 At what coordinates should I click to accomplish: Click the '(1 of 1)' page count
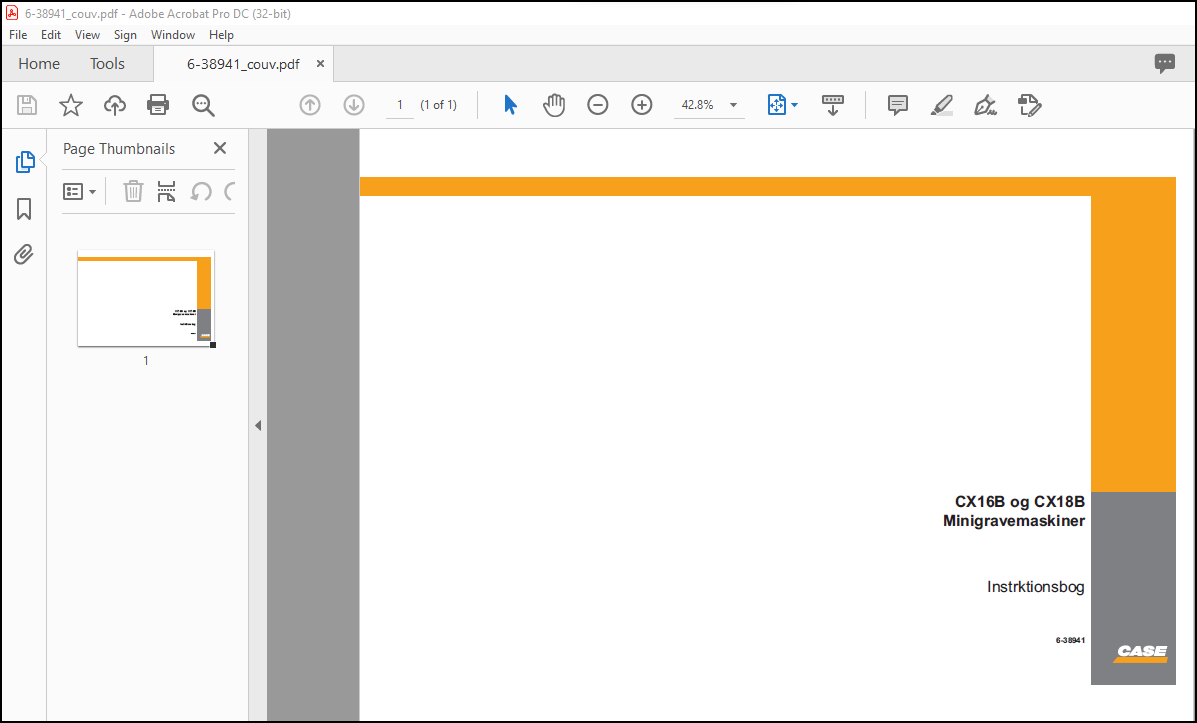pyautogui.click(x=438, y=105)
